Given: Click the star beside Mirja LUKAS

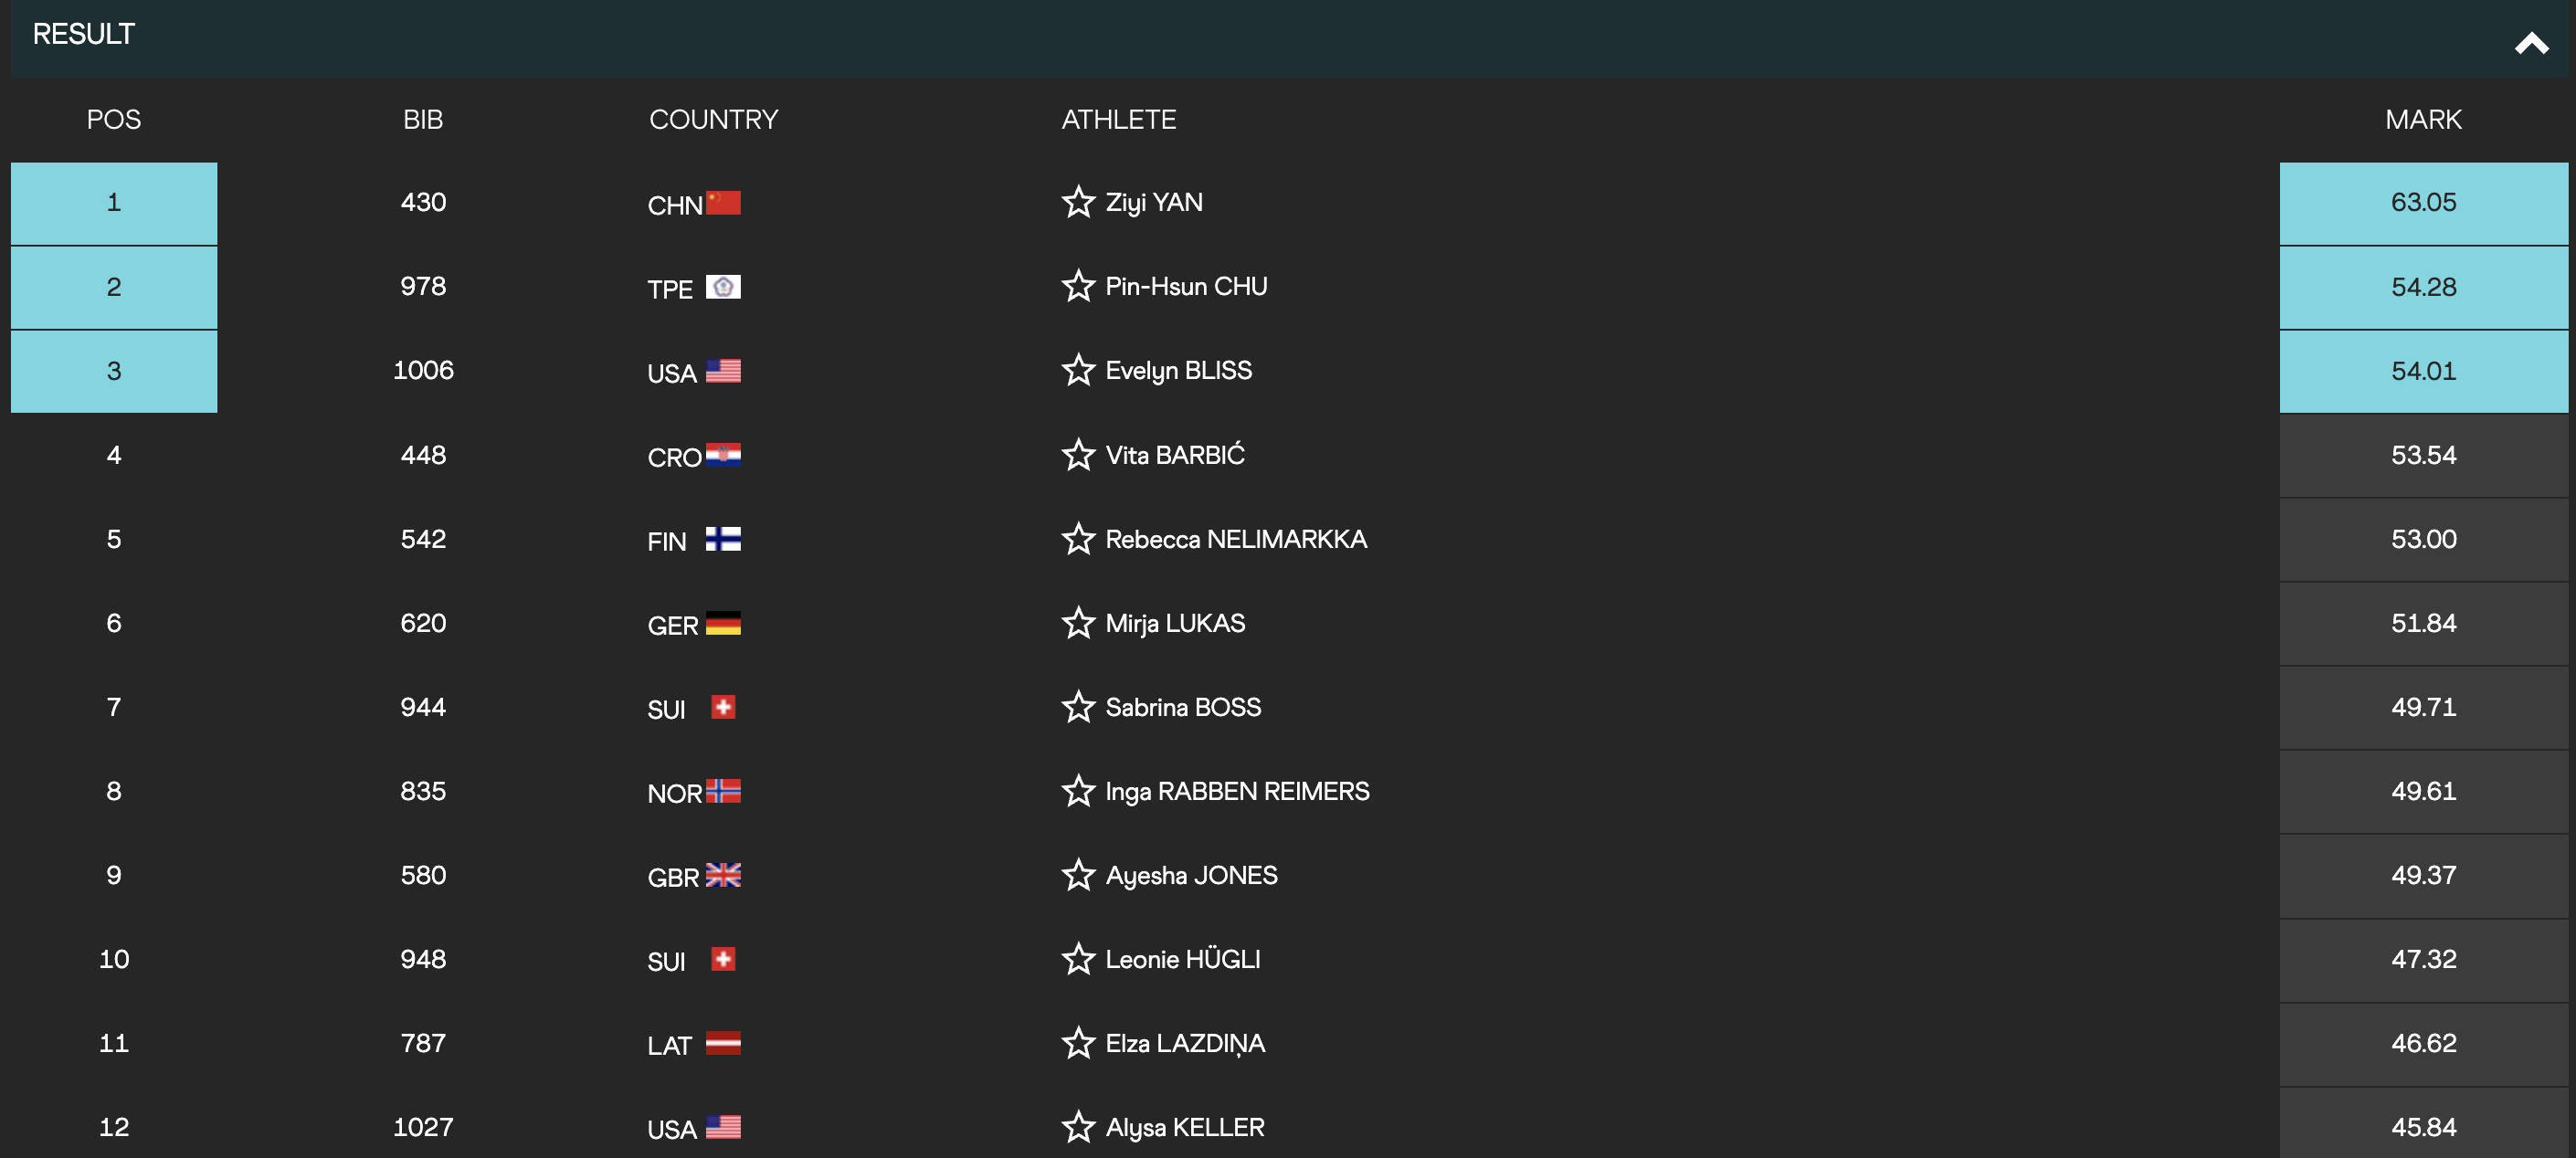Looking at the screenshot, I should pyautogui.click(x=1078, y=623).
